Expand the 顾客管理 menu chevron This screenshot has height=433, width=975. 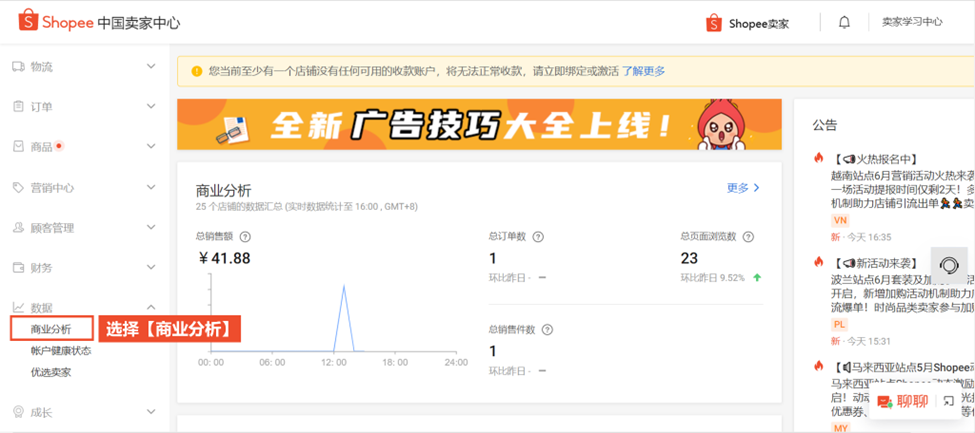point(150,228)
